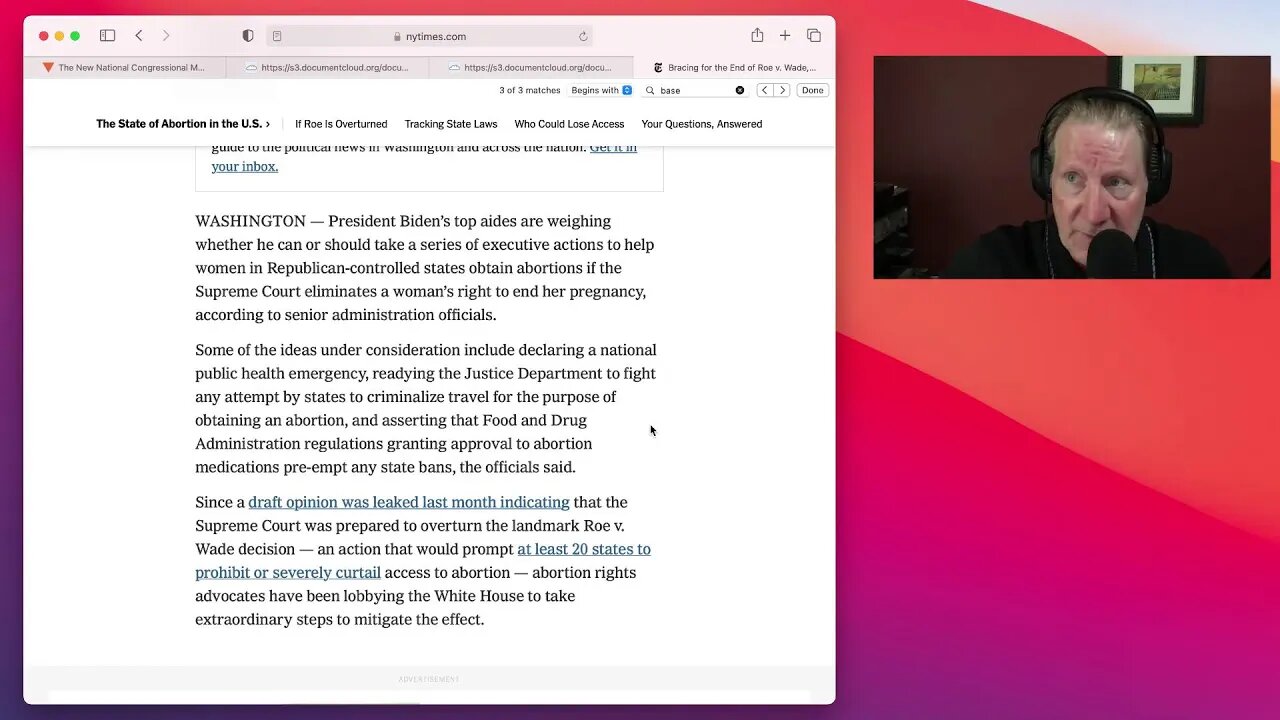Click the find field containing 'base'
Image resolution: width=1280 pixels, height=720 pixels.
click(696, 90)
